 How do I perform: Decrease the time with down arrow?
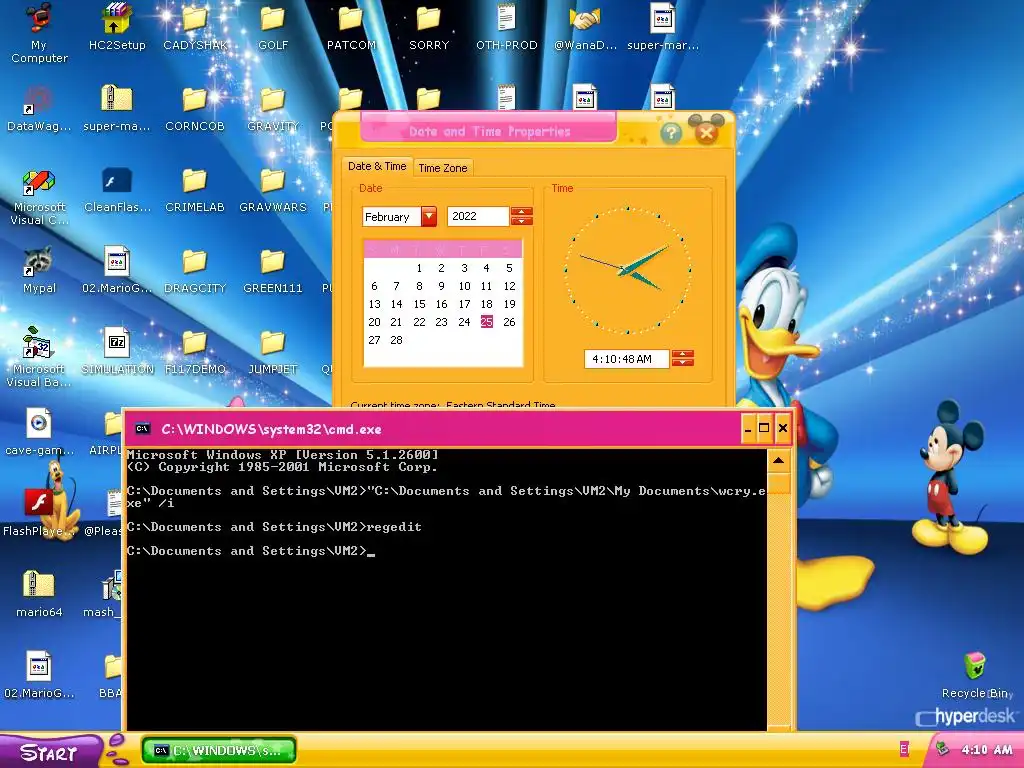click(682, 362)
